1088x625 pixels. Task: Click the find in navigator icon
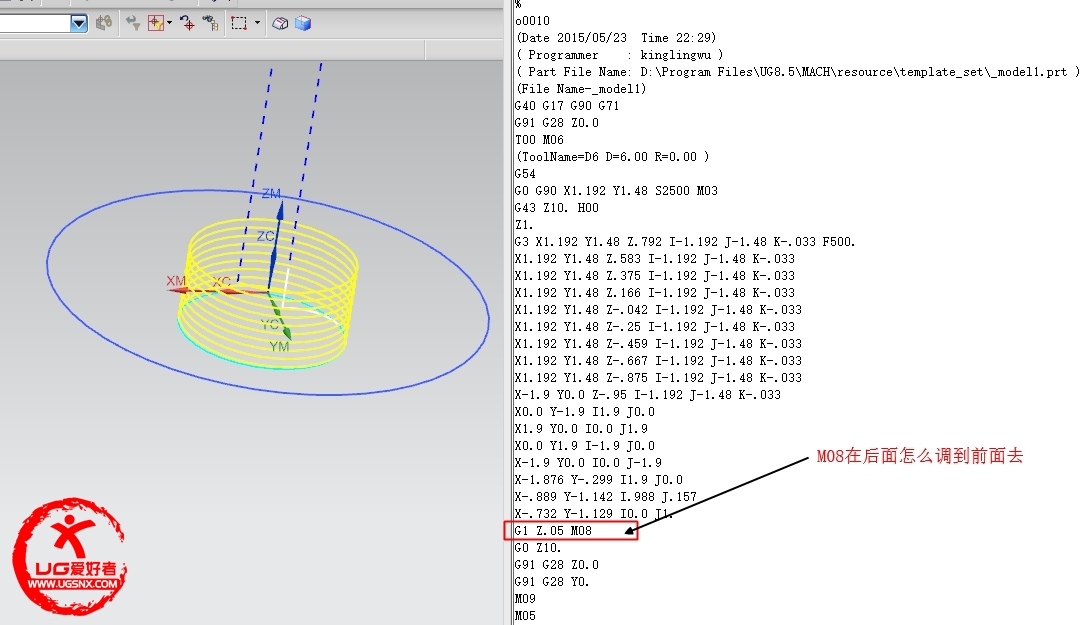tap(210, 24)
